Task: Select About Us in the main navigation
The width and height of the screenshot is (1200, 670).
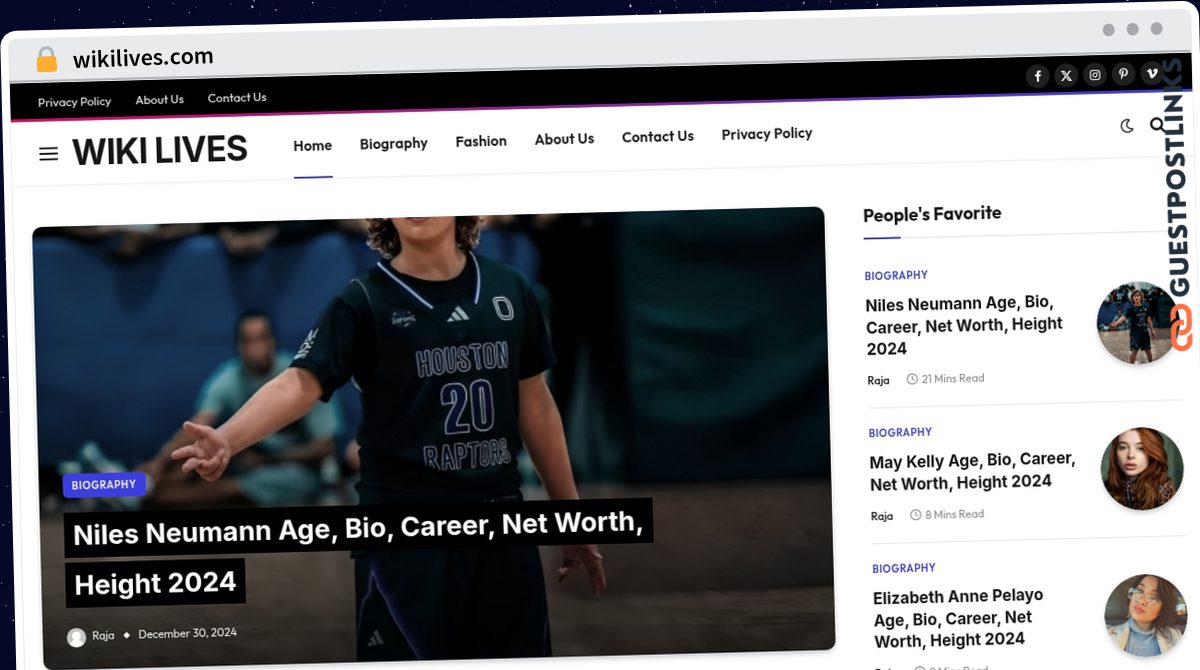Action: click(564, 140)
